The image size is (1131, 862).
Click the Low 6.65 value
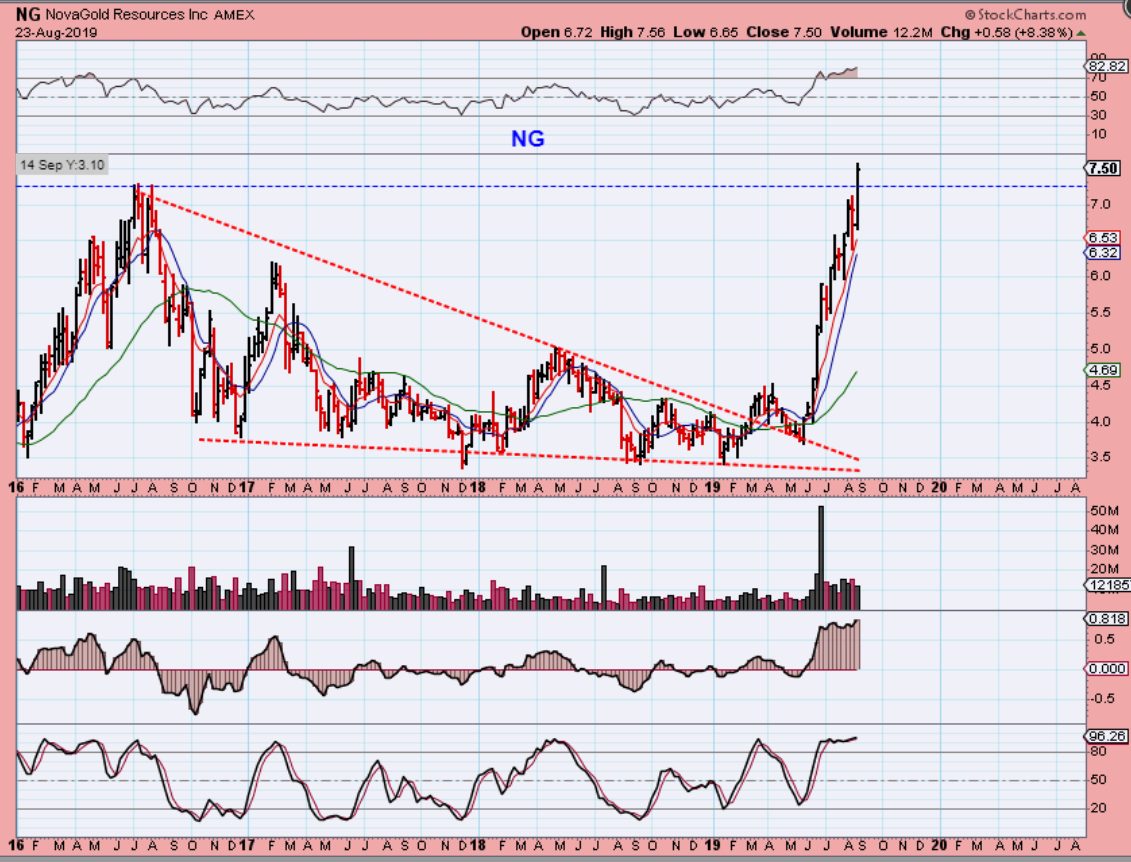tap(705, 32)
